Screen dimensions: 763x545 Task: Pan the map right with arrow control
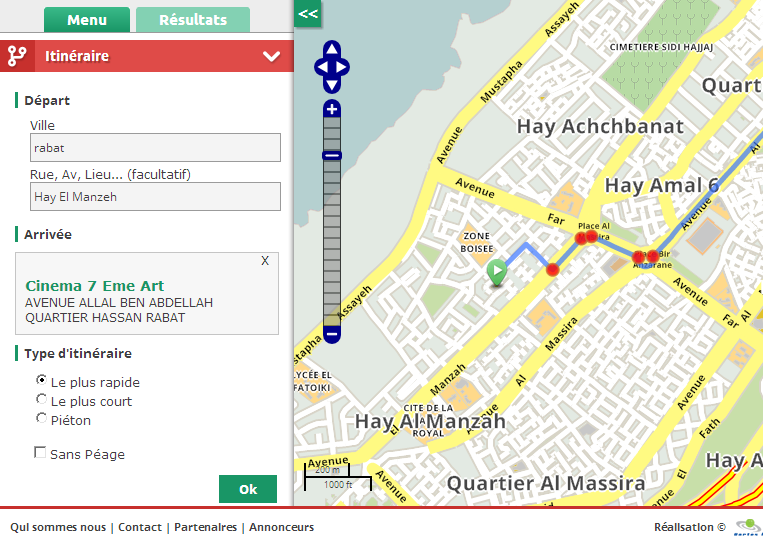coord(343,67)
